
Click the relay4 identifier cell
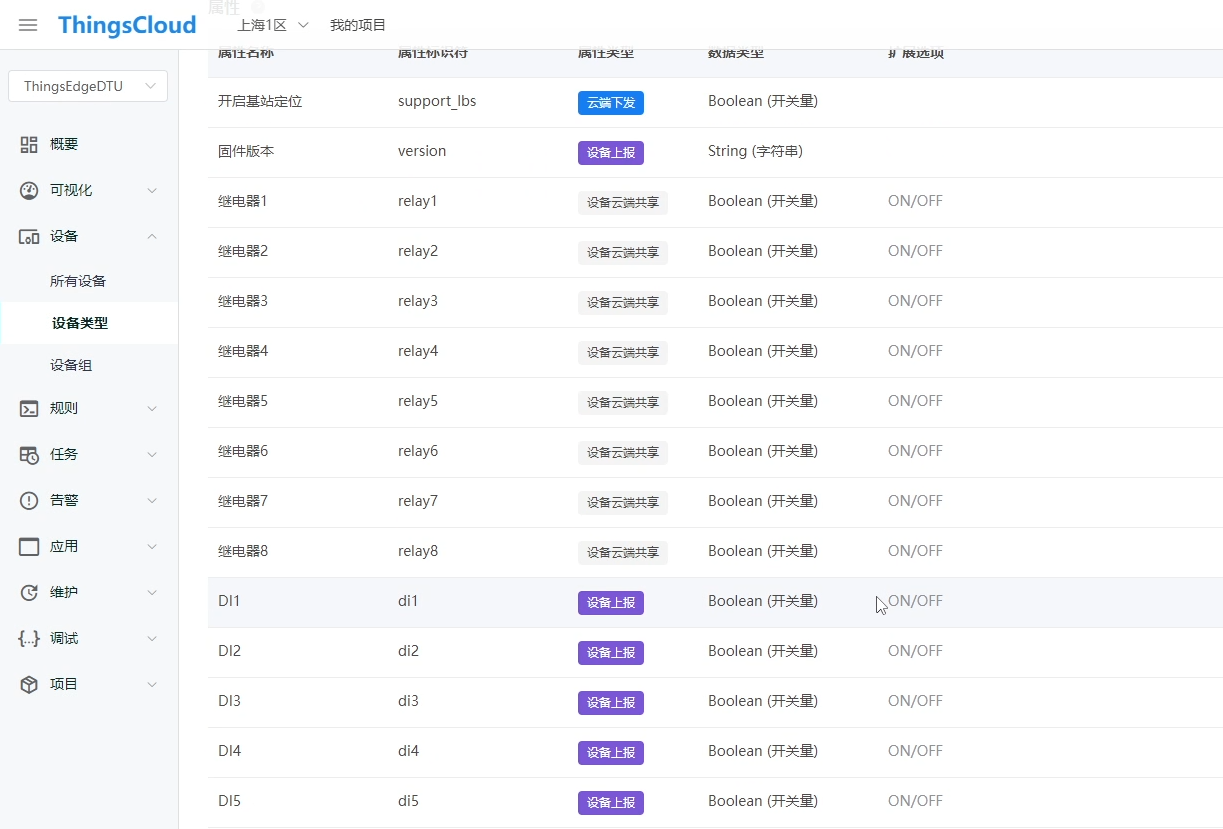coord(418,351)
